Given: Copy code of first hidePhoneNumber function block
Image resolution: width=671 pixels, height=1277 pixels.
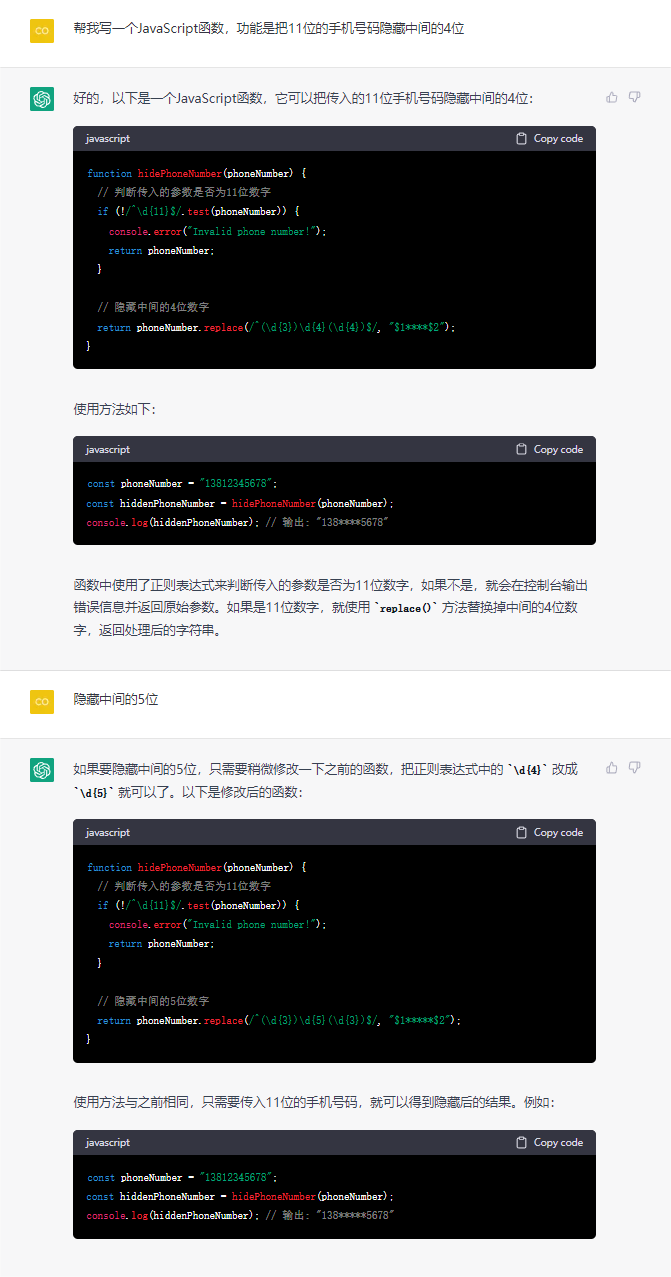Looking at the screenshot, I should pyautogui.click(x=549, y=139).
